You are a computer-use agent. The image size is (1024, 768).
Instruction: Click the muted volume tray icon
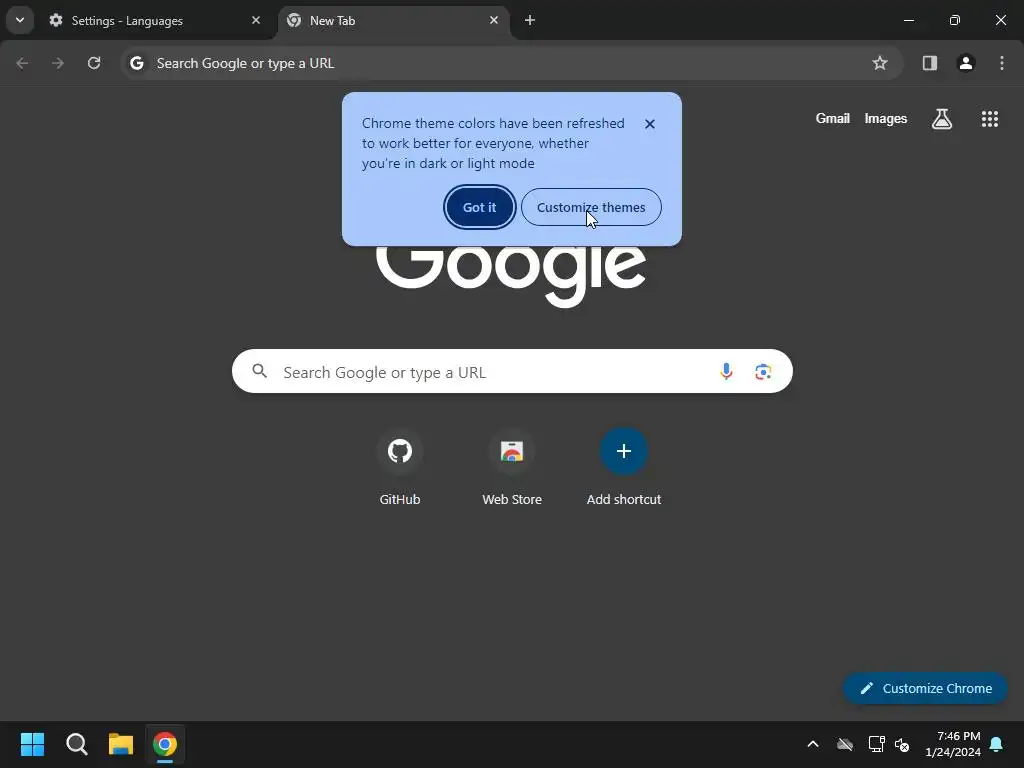(902, 744)
